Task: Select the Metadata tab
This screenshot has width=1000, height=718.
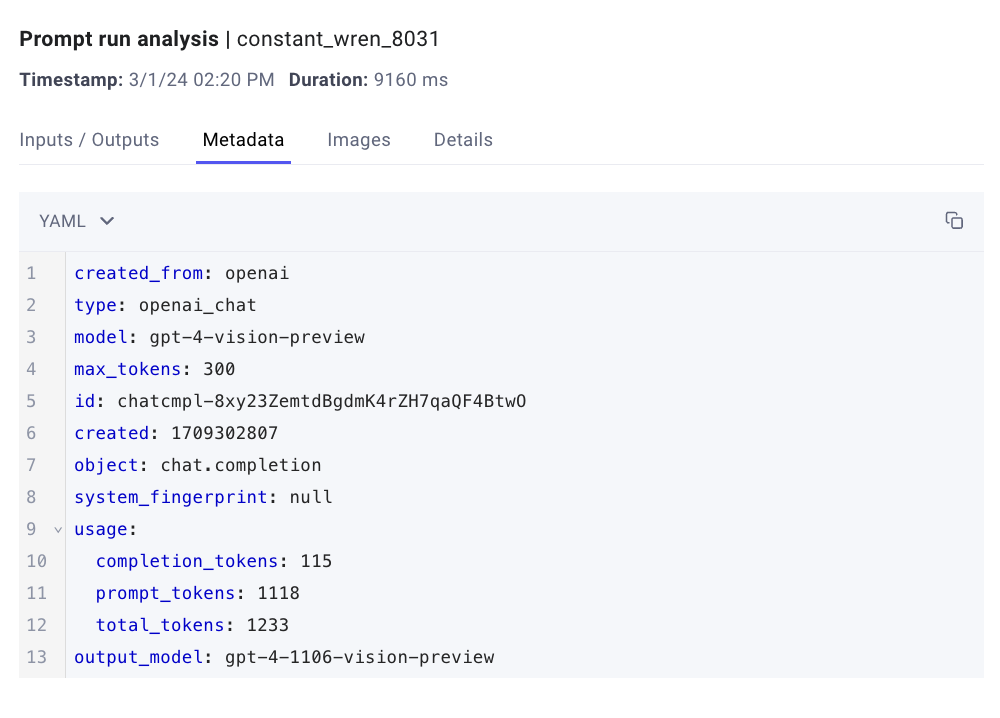Action: [243, 140]
